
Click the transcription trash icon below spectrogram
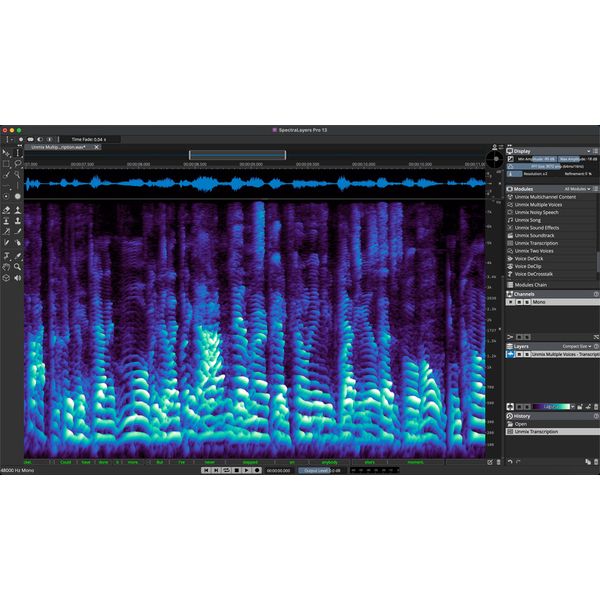coord(499,462)
